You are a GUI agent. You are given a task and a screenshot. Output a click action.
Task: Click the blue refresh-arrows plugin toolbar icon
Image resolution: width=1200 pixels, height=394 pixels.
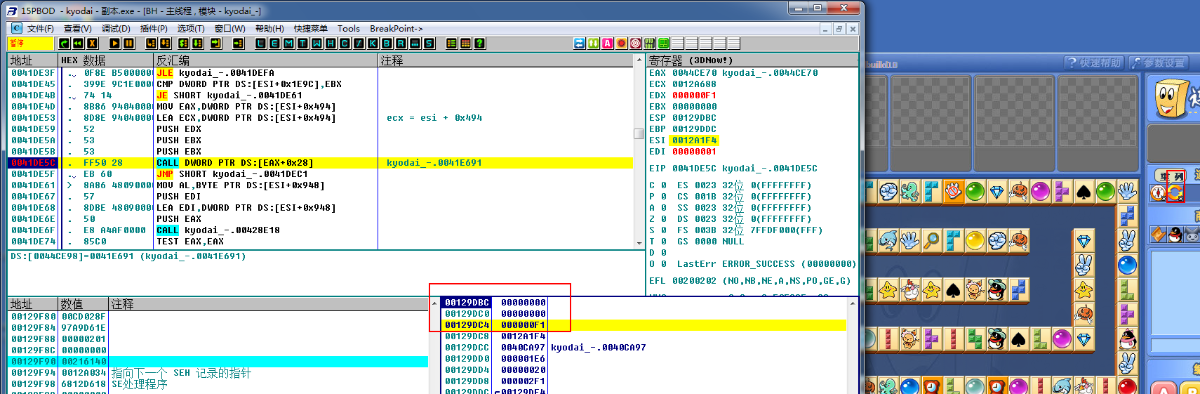579,43
